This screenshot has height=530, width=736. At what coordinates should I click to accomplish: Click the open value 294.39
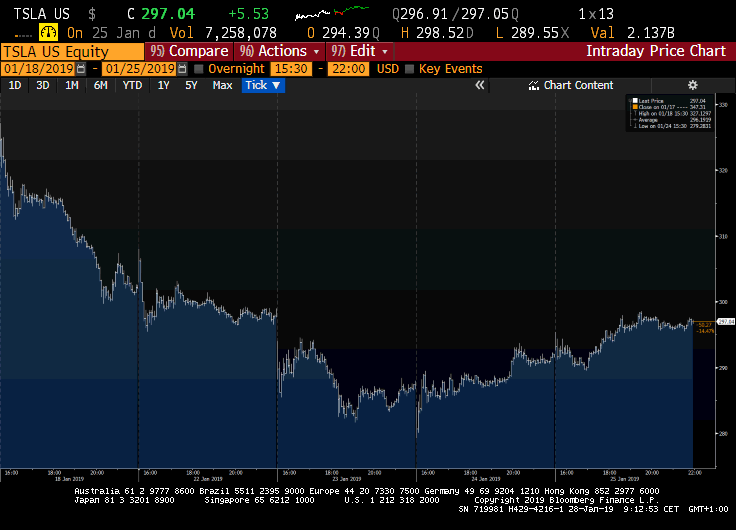pyautogui.click(x=346, y=33)
